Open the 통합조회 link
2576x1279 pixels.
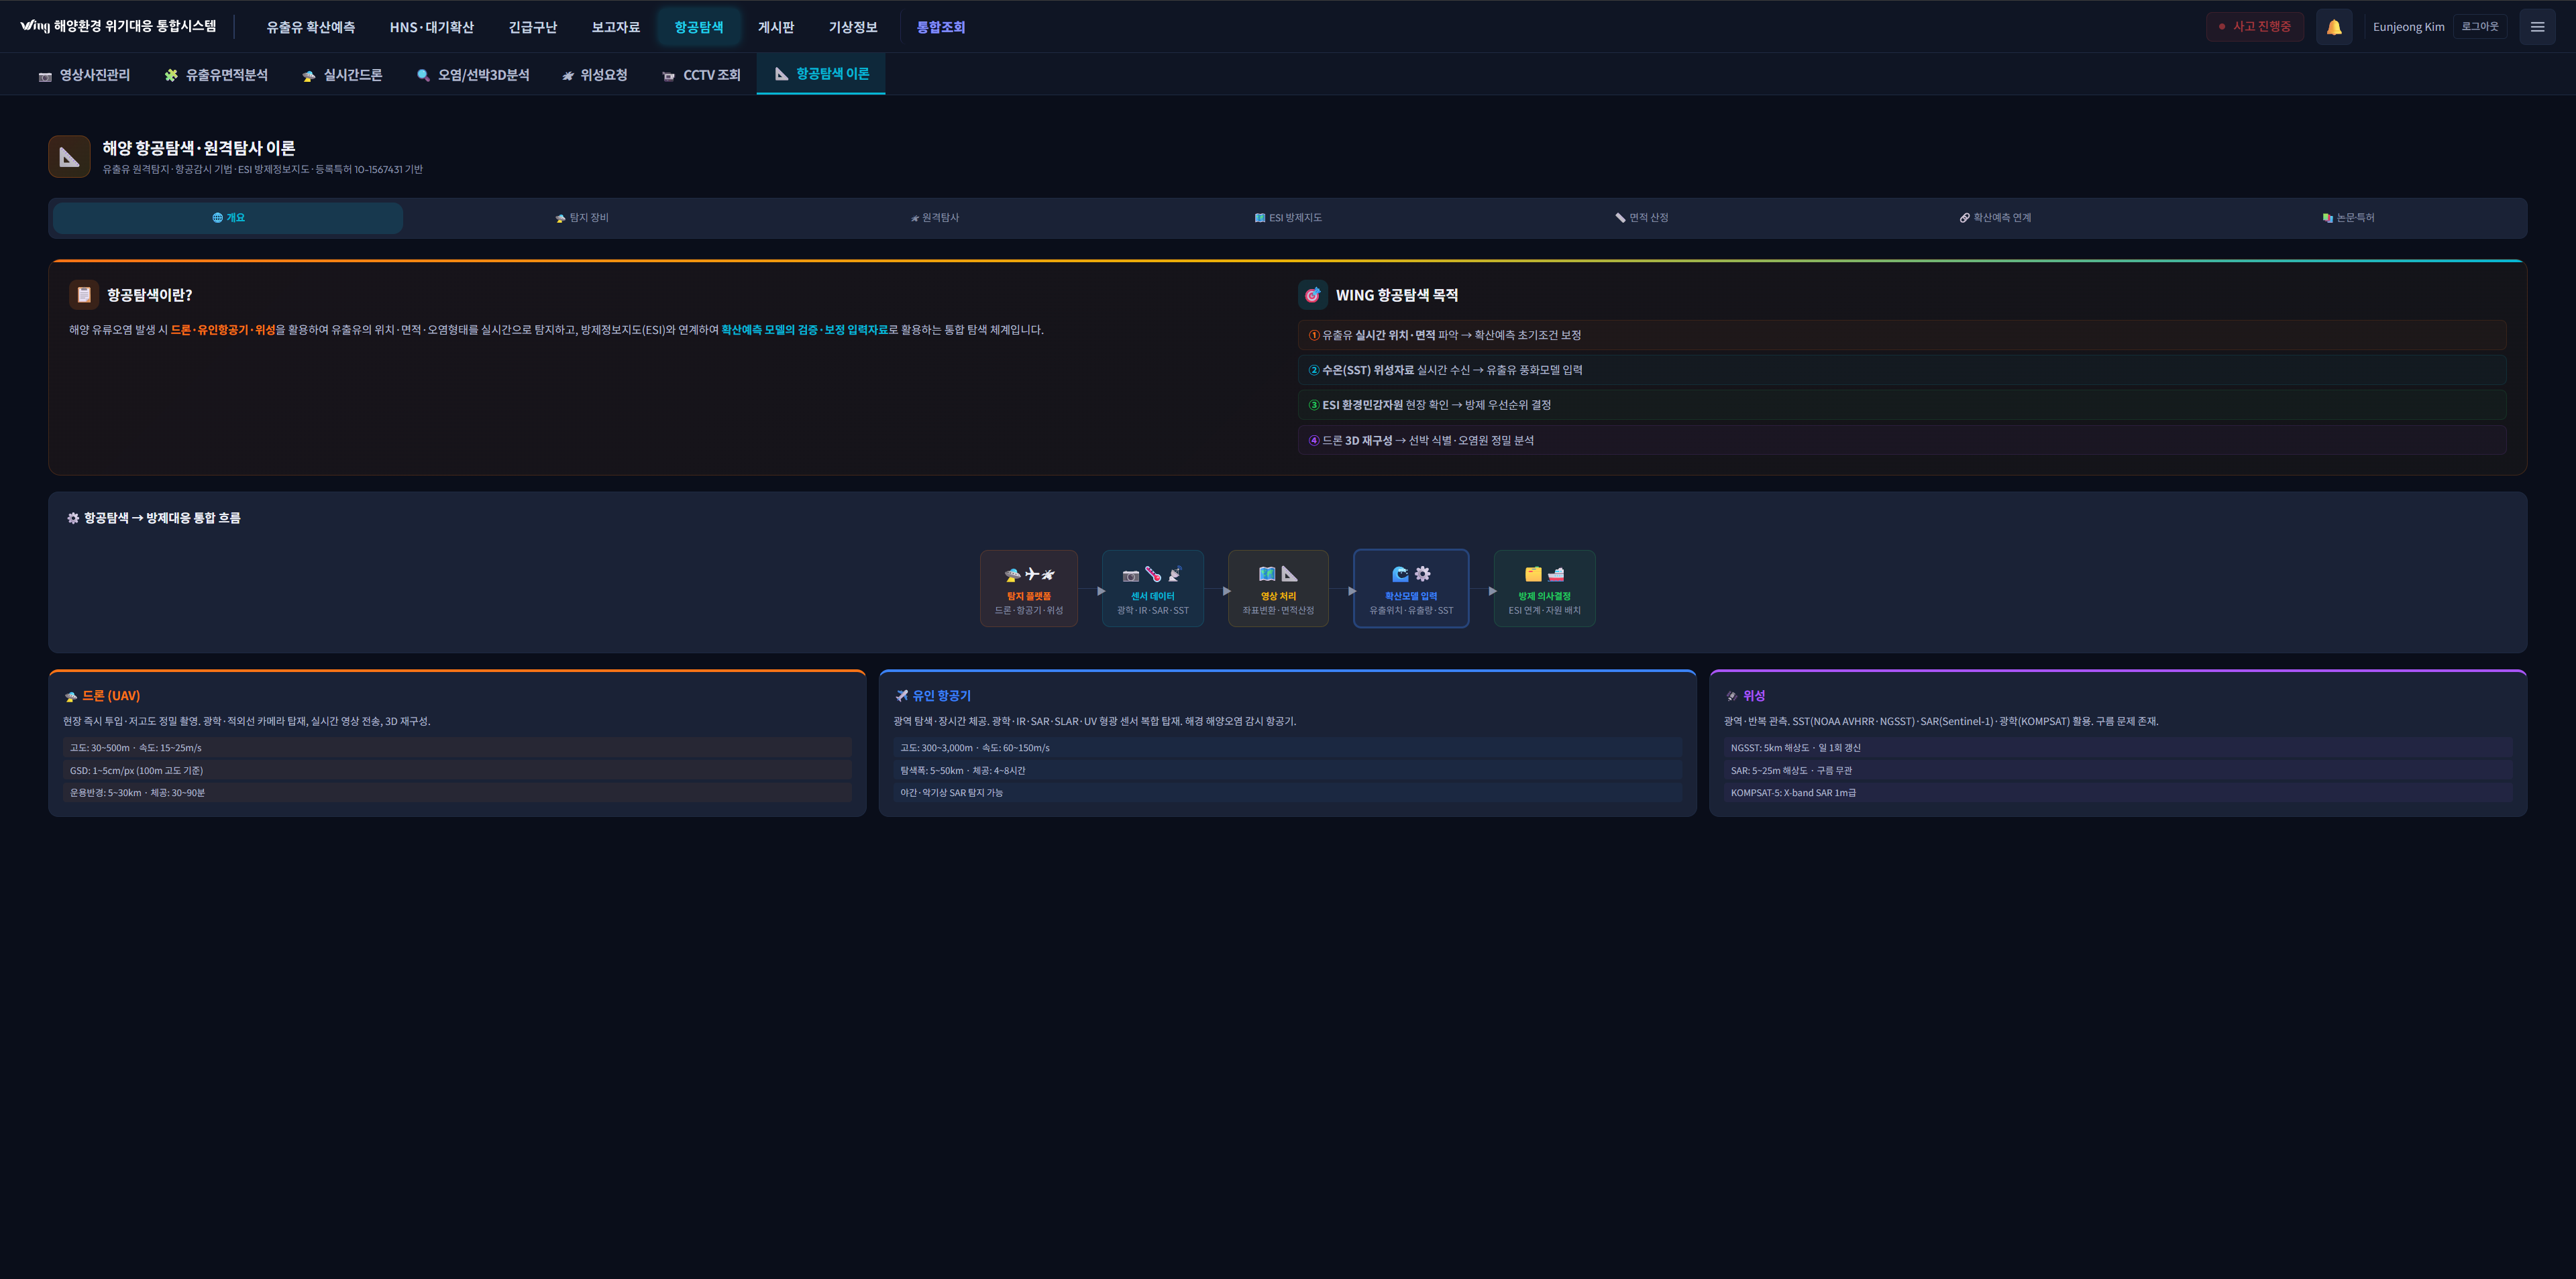click(x=940, y=27)
